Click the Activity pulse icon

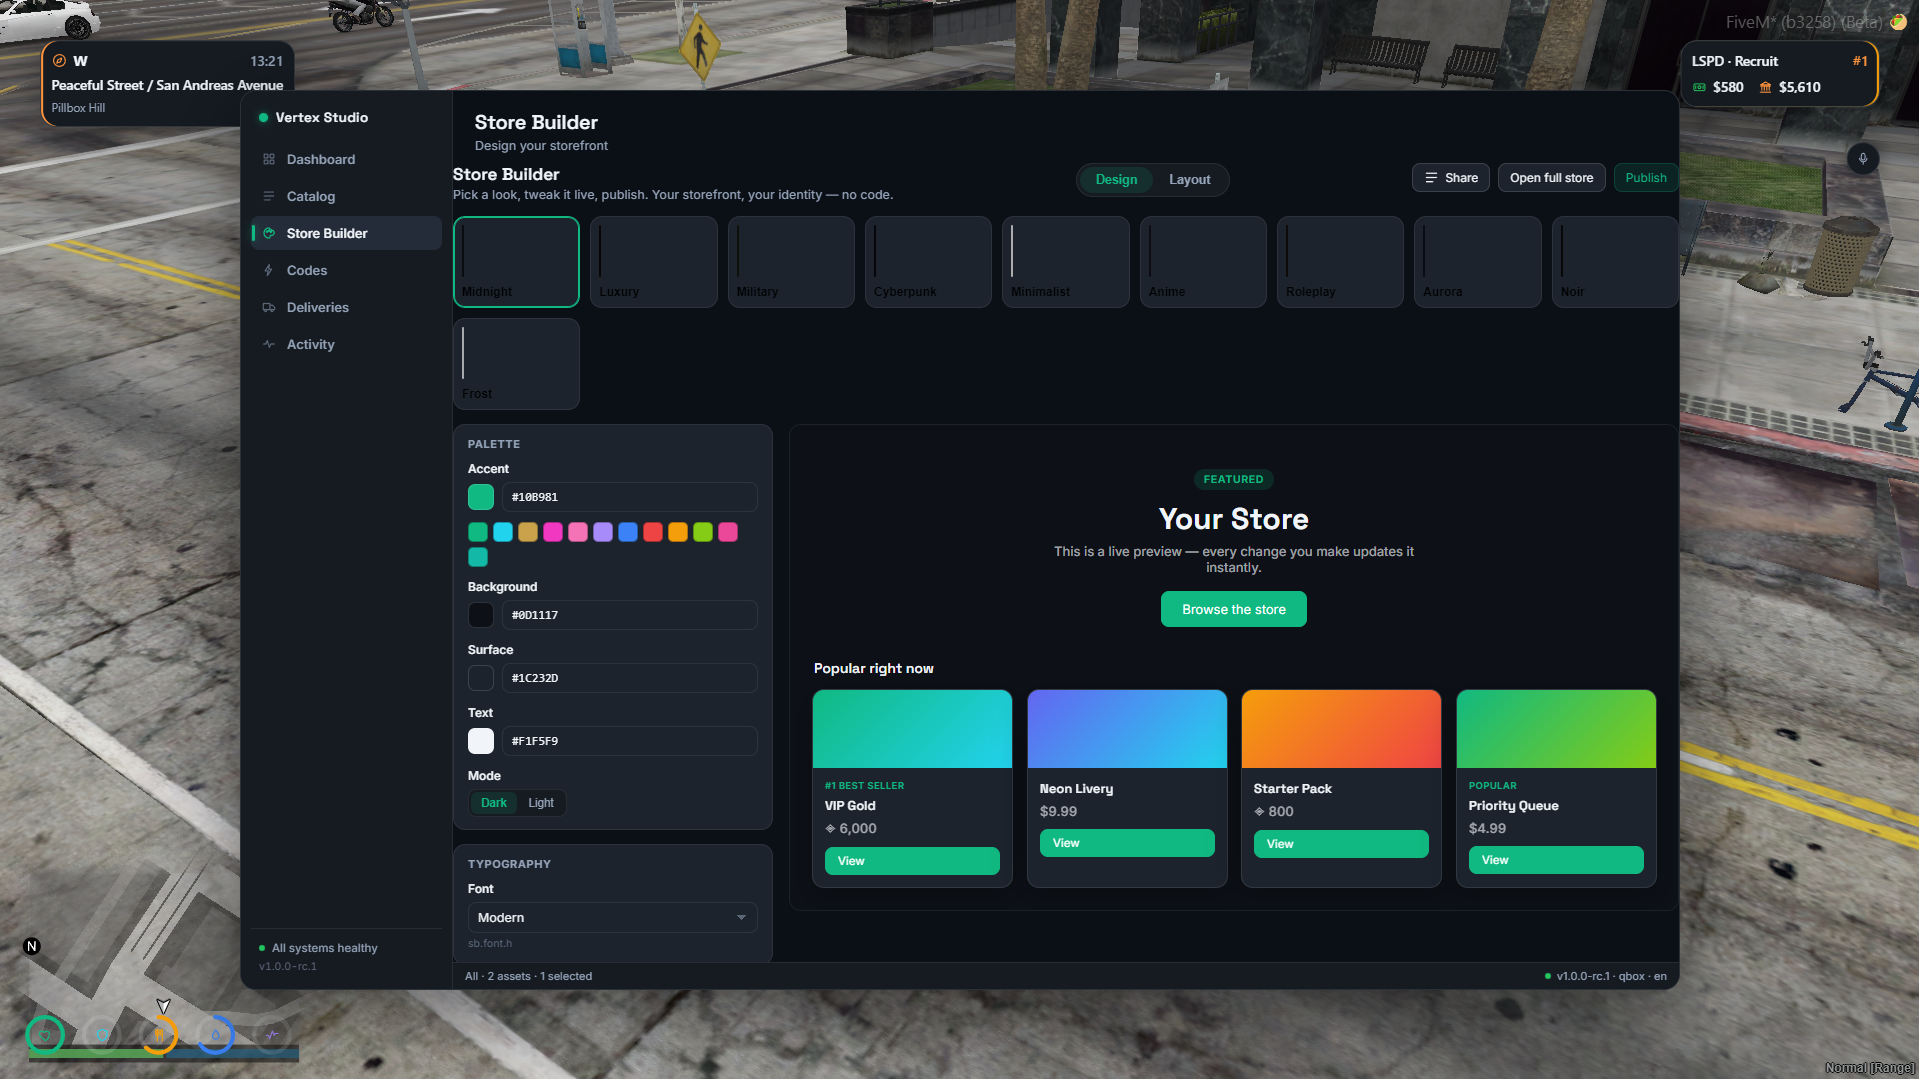click(268, 344)
